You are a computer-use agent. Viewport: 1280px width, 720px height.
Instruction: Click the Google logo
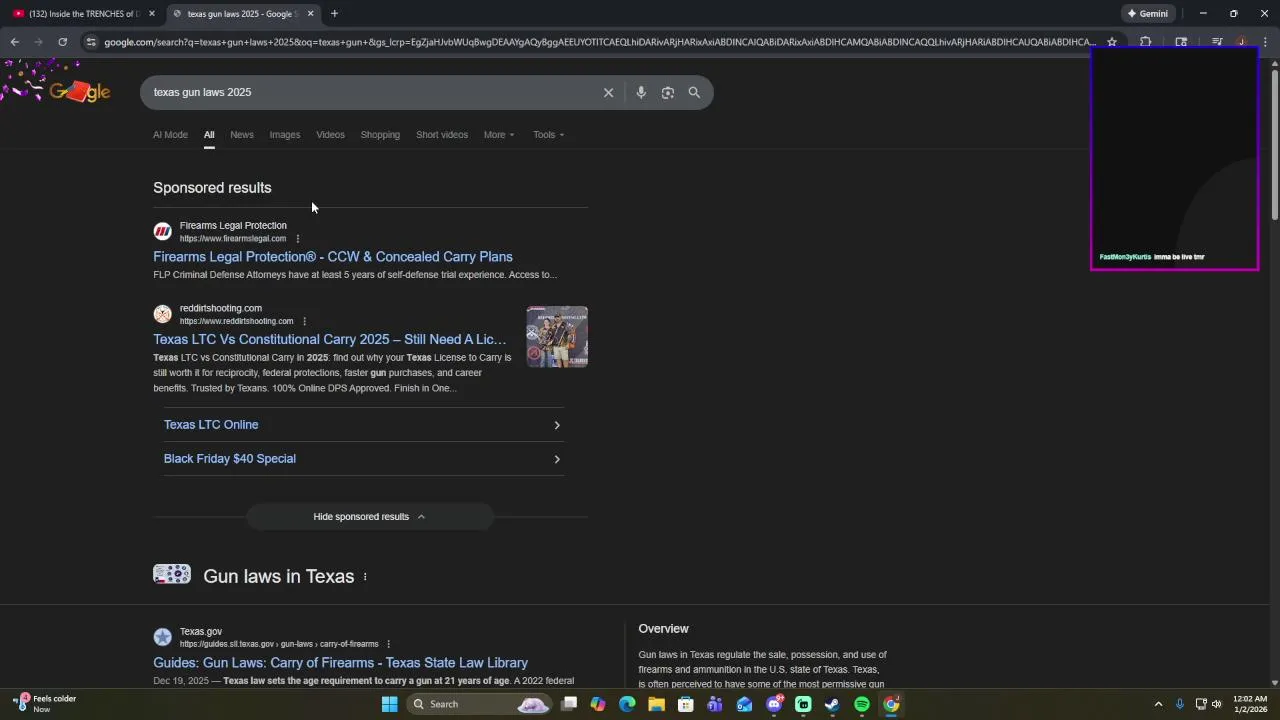point(79,92)
